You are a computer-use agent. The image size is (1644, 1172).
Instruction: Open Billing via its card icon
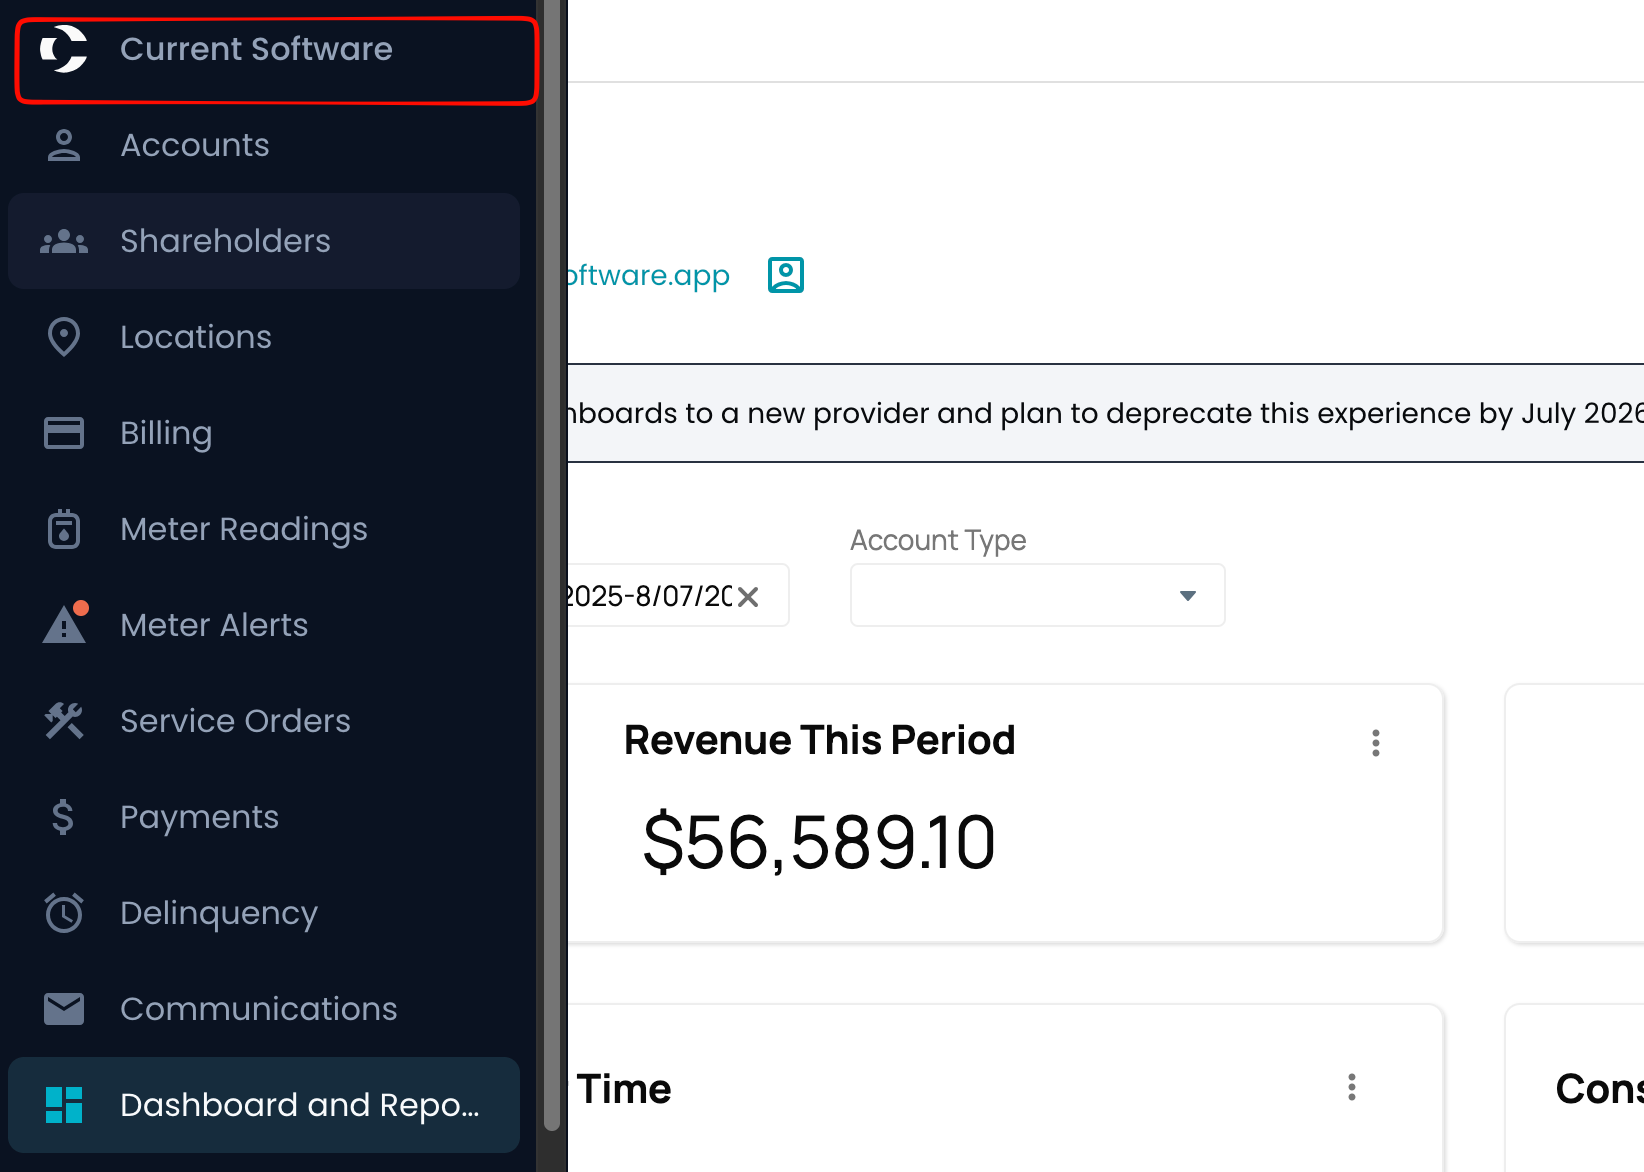pos(64,433)
